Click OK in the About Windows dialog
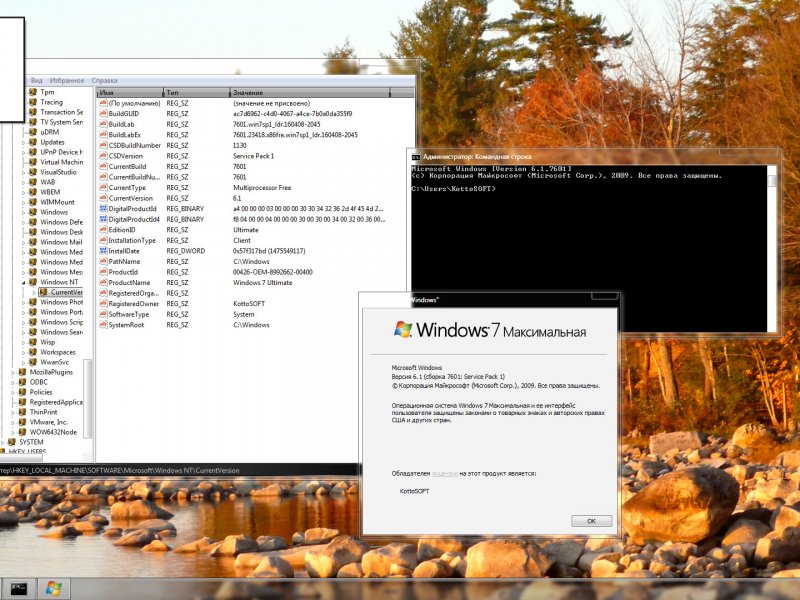The height and width of the screenshot is (600, 800). [x=591, y=521]
